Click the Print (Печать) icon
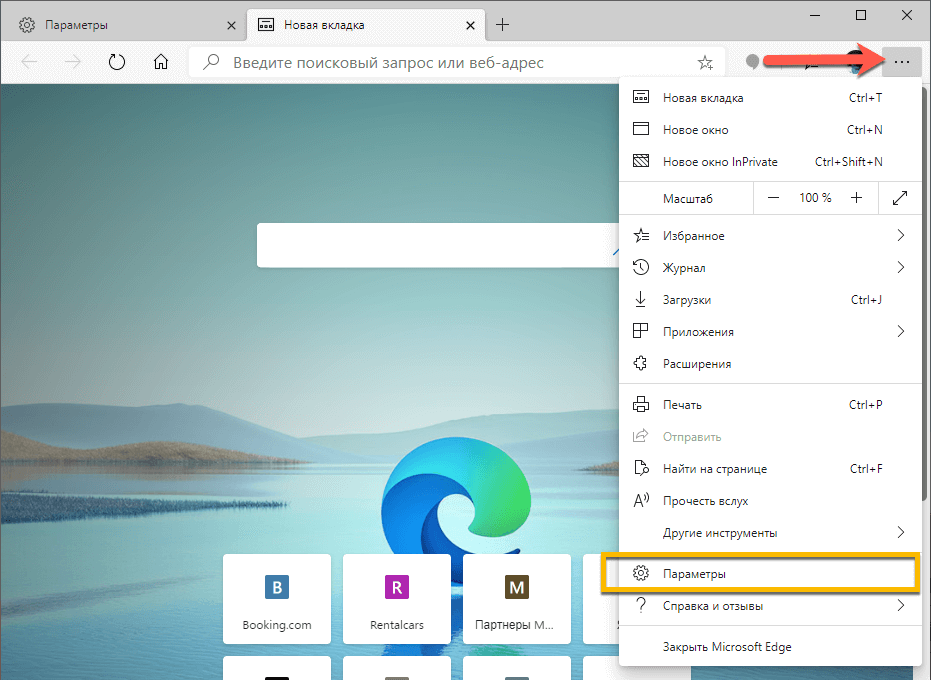Image resolution: width=931 pixels, height=680 pixels. click(x=640, y=404)
